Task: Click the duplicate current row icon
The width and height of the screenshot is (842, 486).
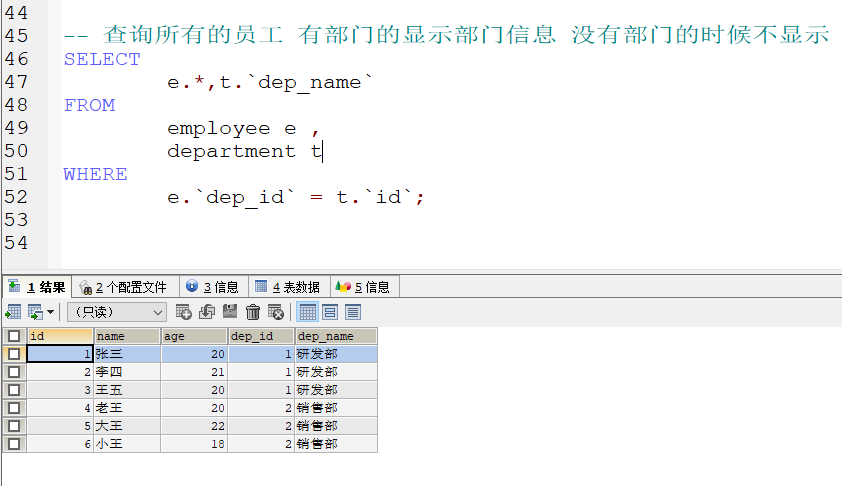Action: tap(207, 312)
